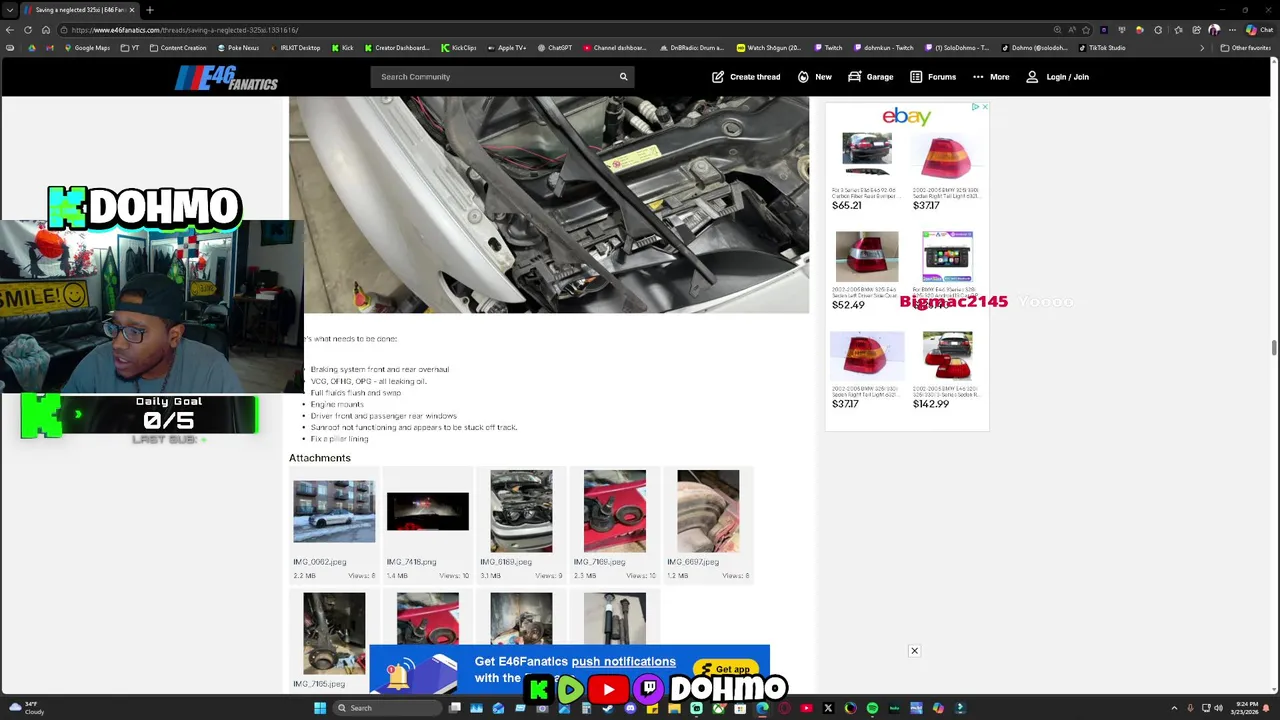Open the Creator Dashboard bookmark
The height and width of the screenshot is (720, 1280).
(x=397, y=48)
